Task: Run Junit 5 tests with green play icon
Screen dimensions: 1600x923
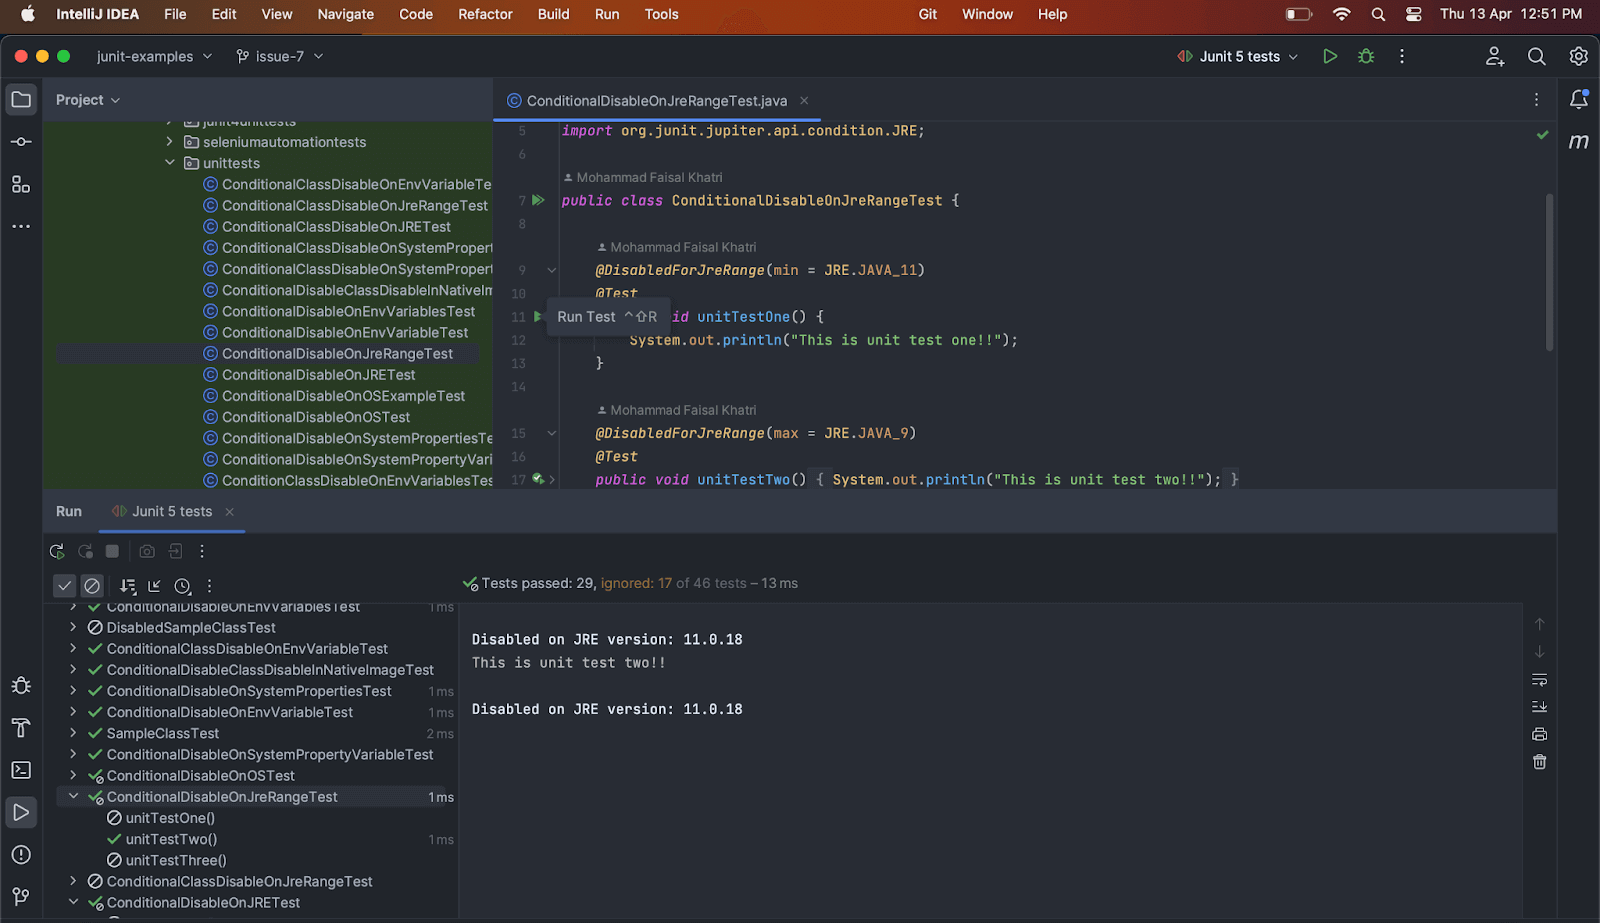Action: (1329, 57)
